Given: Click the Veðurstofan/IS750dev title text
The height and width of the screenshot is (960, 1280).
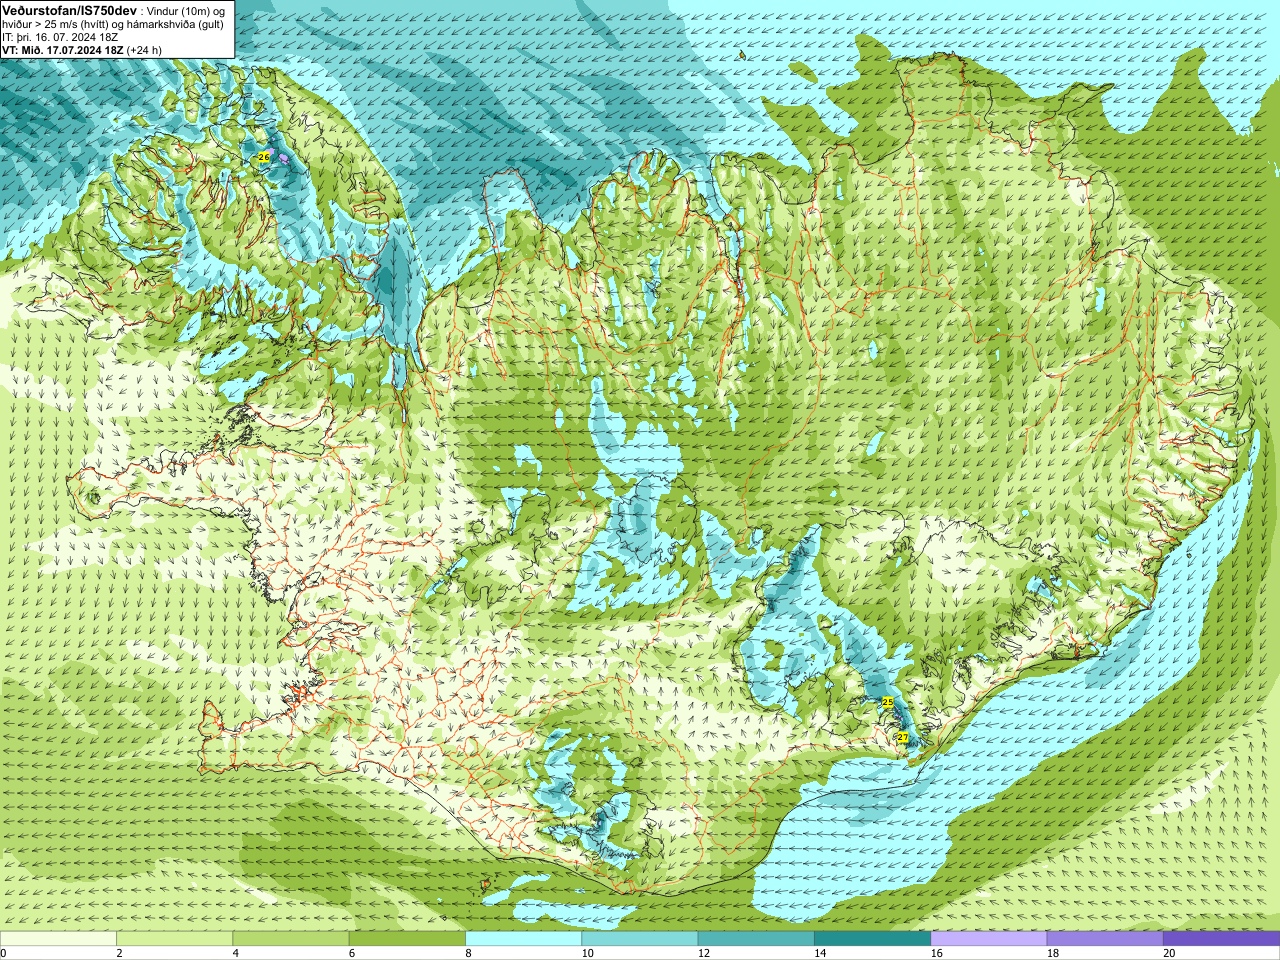Looking at the screenshot, I should point(70,9).
